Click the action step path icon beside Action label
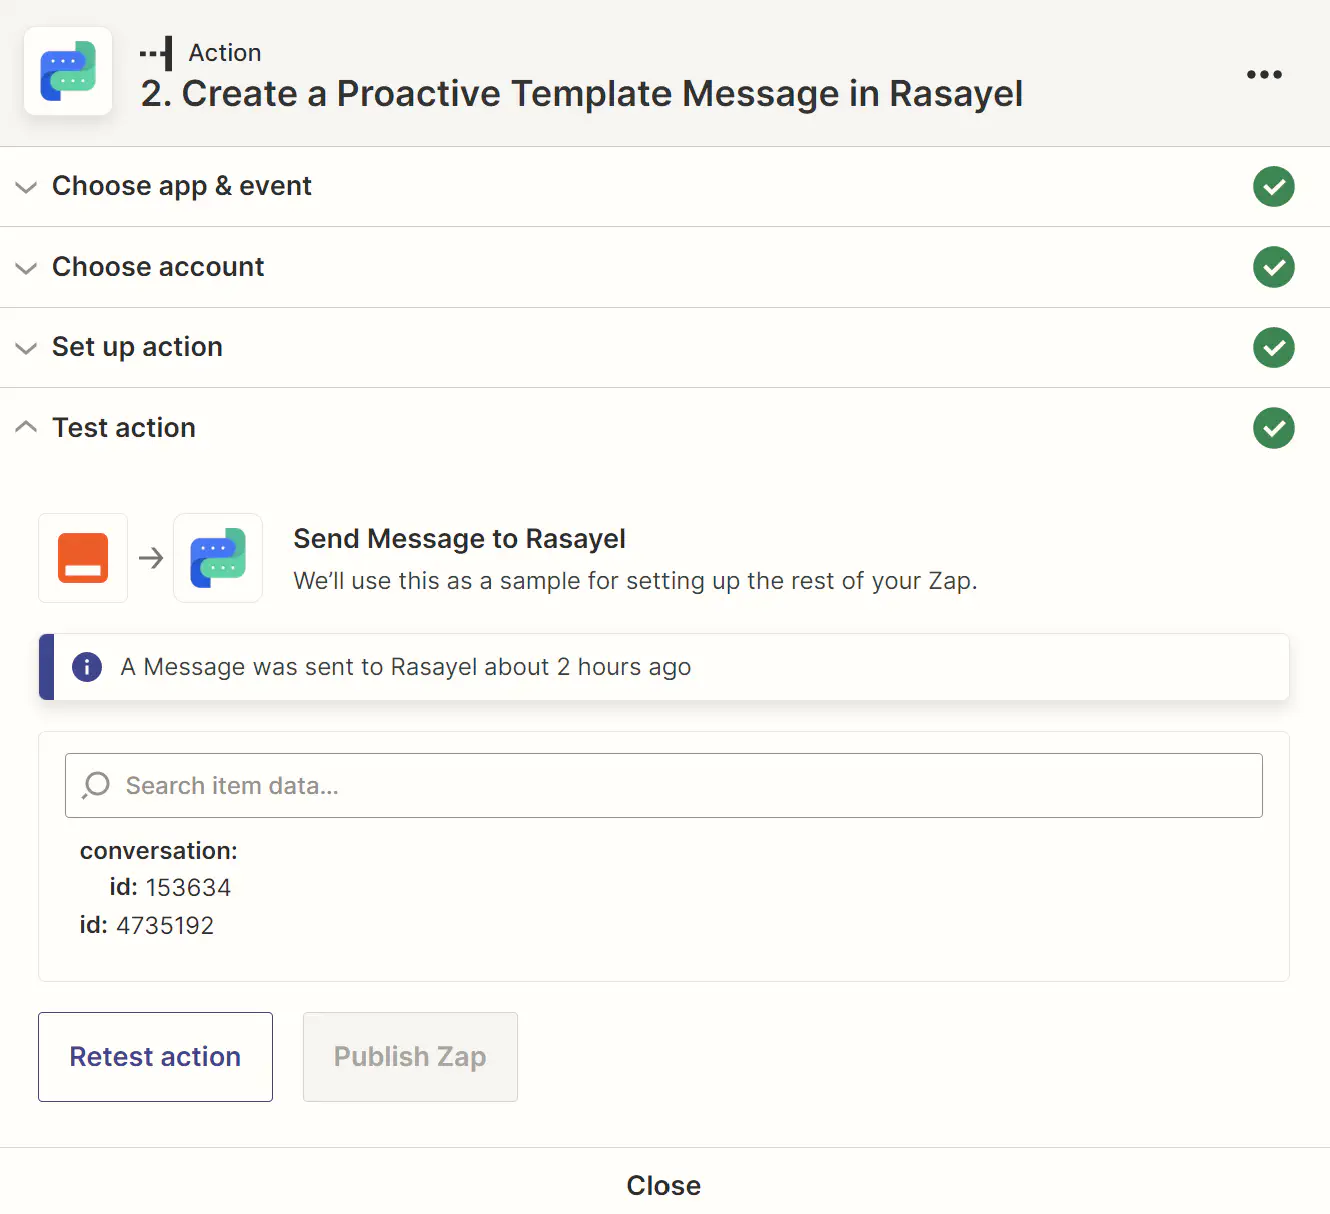 pos(156,53)
